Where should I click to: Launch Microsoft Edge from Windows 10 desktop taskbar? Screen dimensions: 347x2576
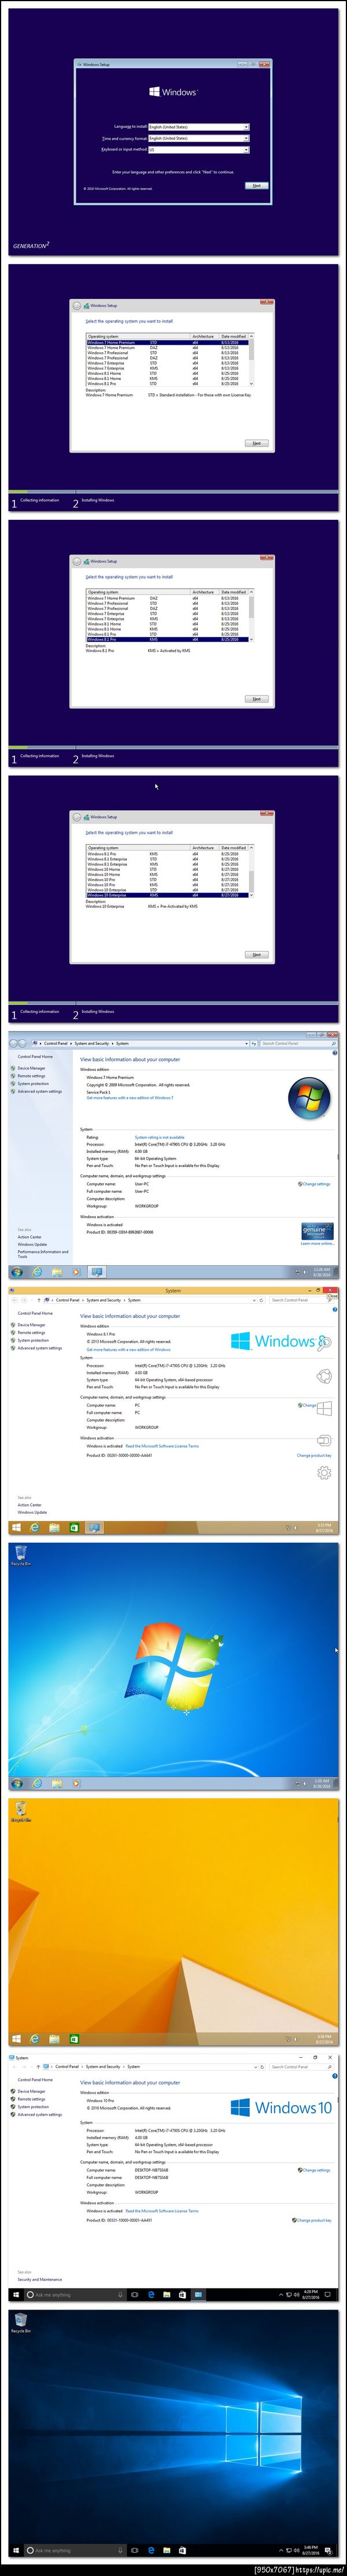point(151,2551)
